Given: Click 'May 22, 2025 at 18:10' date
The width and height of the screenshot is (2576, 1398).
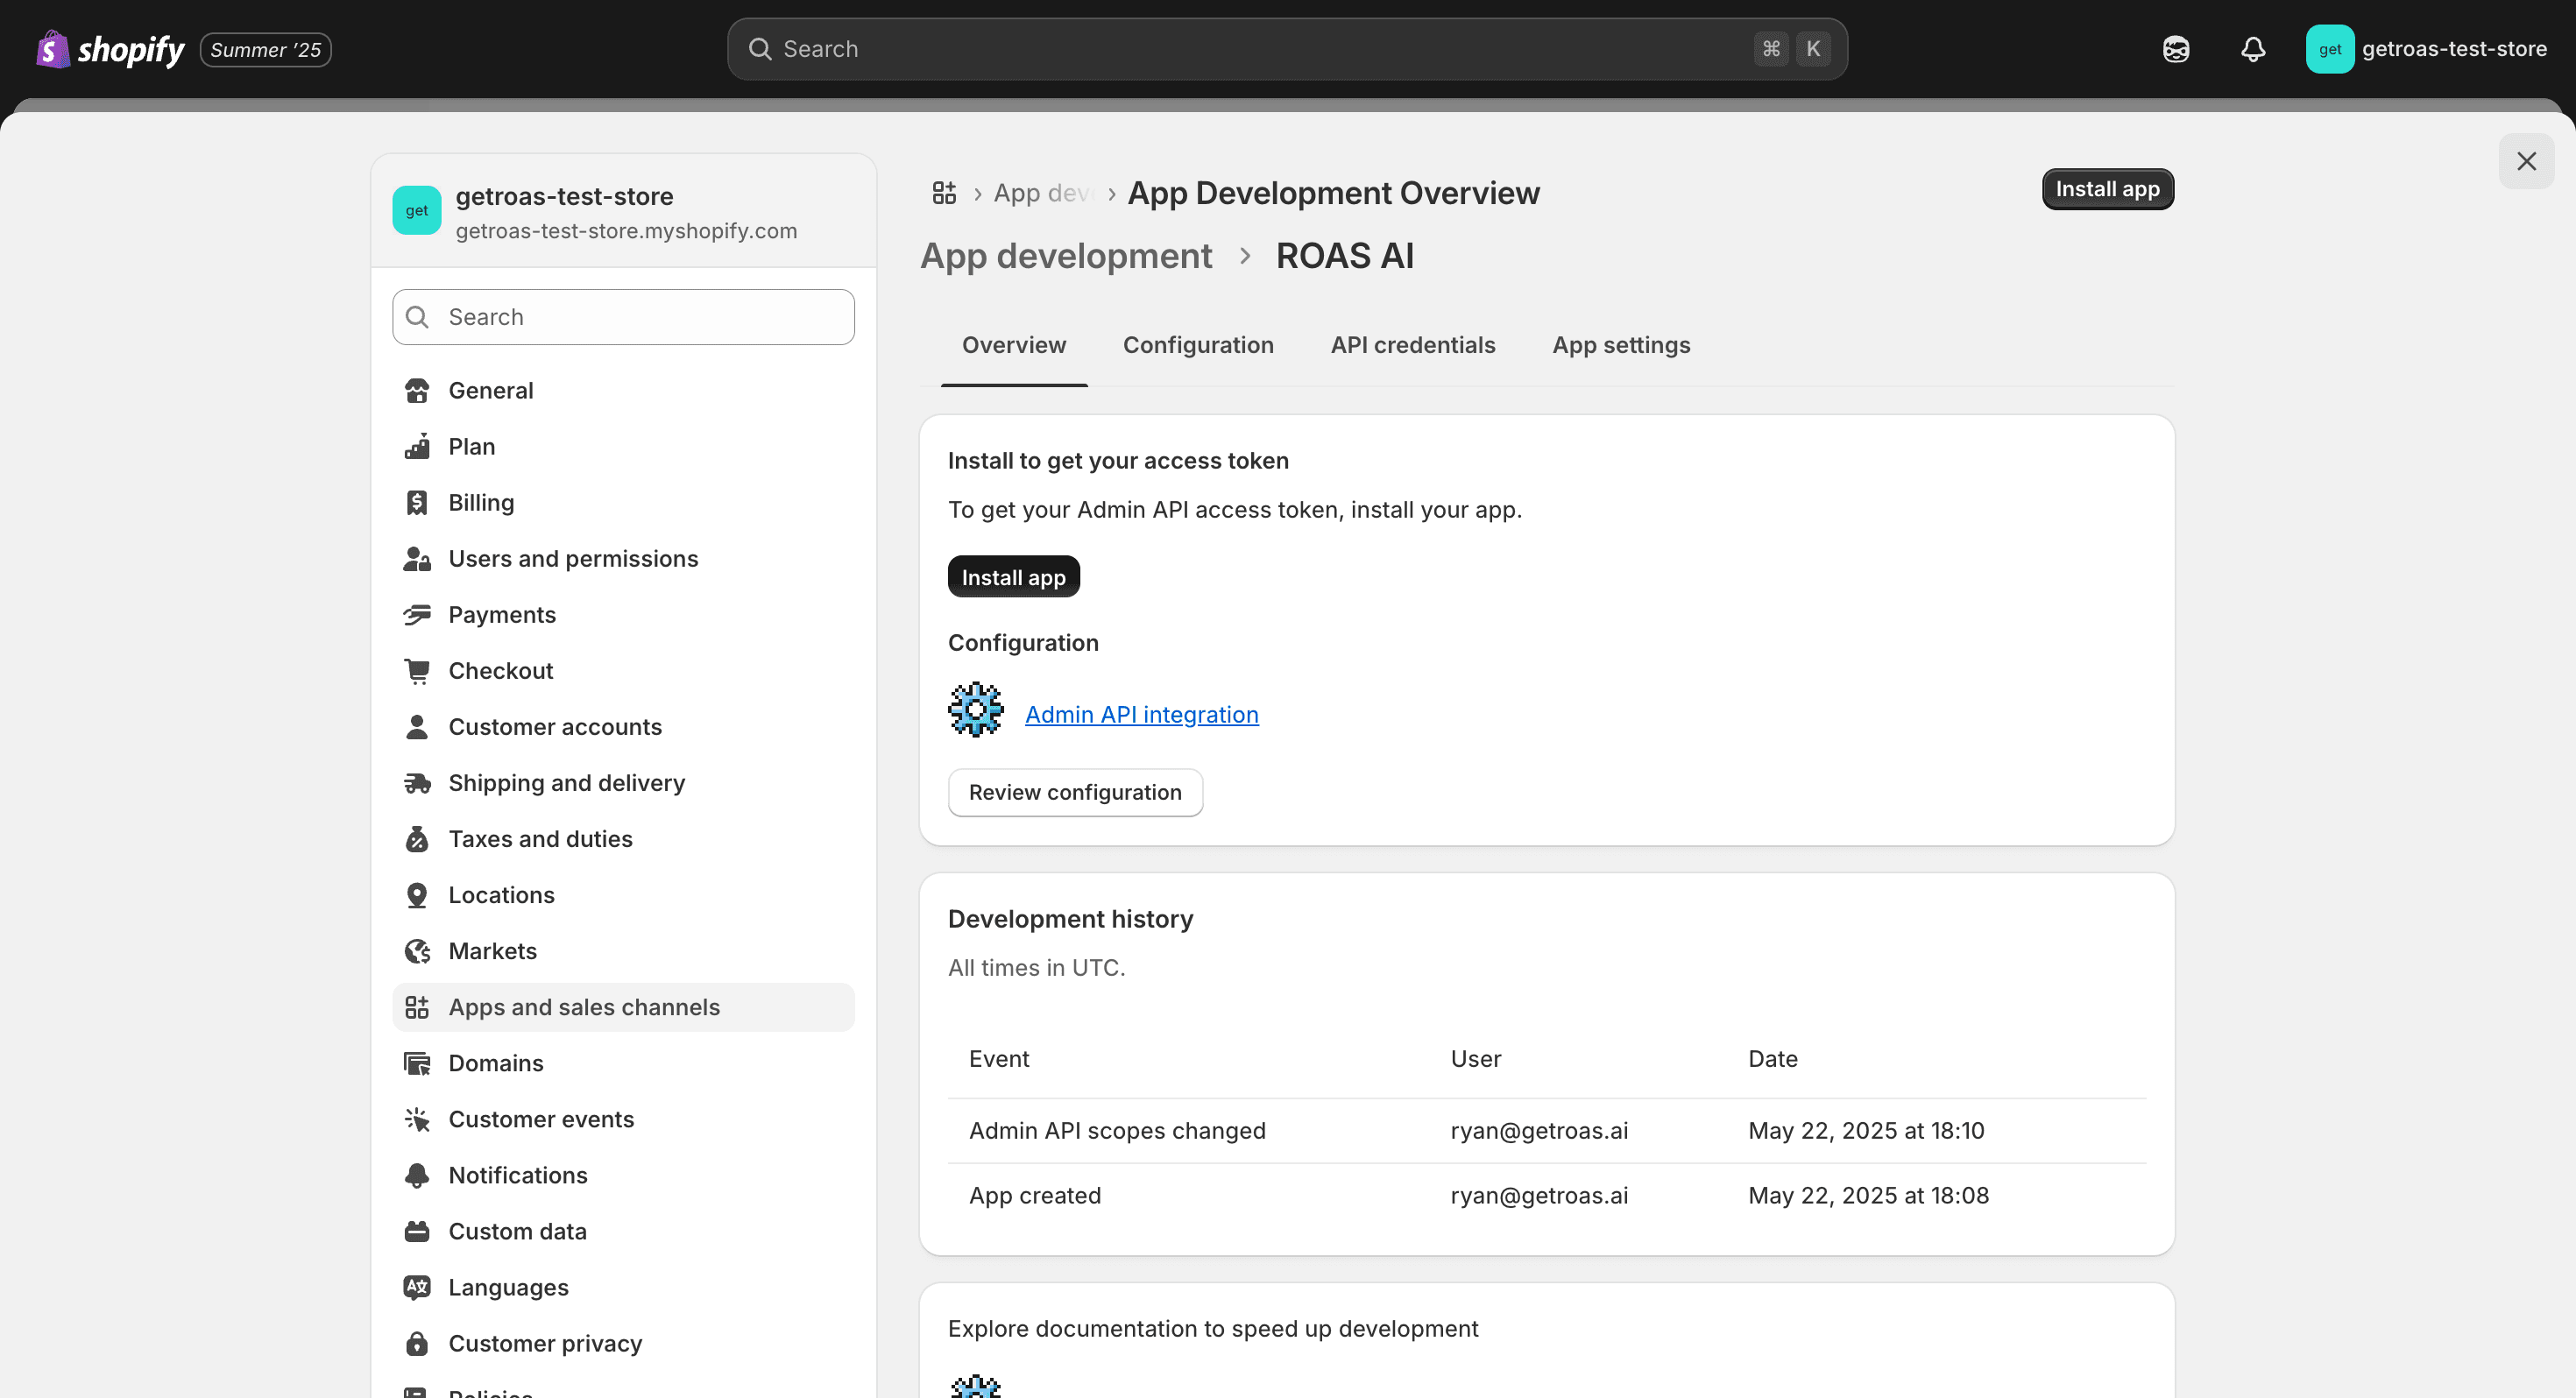Looking at the screenshot, I should [x=1866, y=1130].
